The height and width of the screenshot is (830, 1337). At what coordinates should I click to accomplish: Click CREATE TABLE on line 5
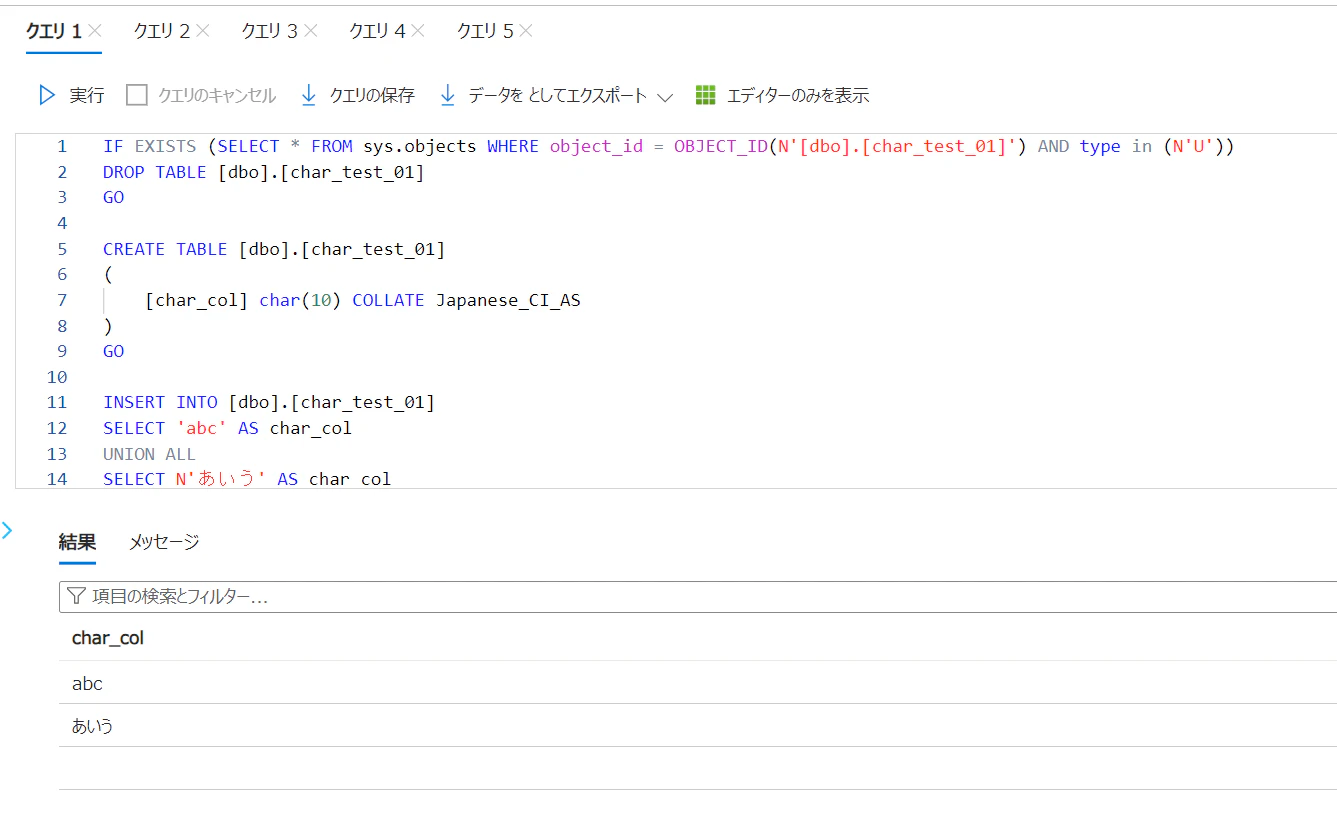[165, 249]
